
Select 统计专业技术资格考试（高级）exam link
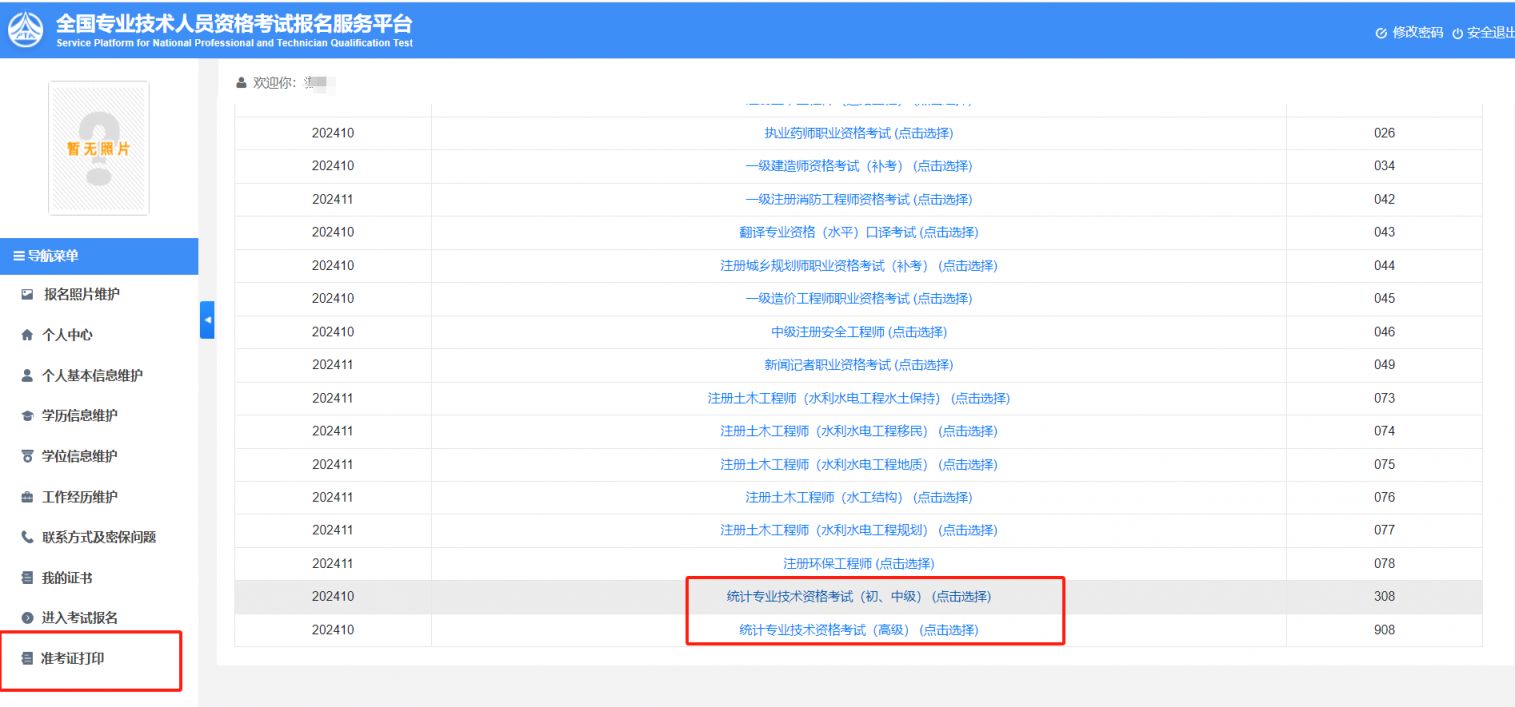[858, 630]
